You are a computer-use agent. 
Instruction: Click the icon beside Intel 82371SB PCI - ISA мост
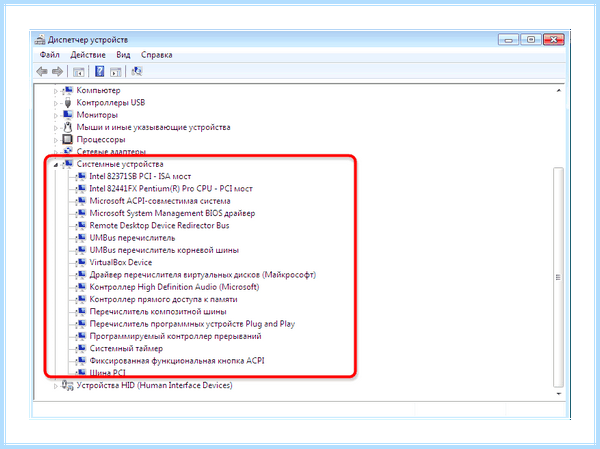[x=81, y=176]
